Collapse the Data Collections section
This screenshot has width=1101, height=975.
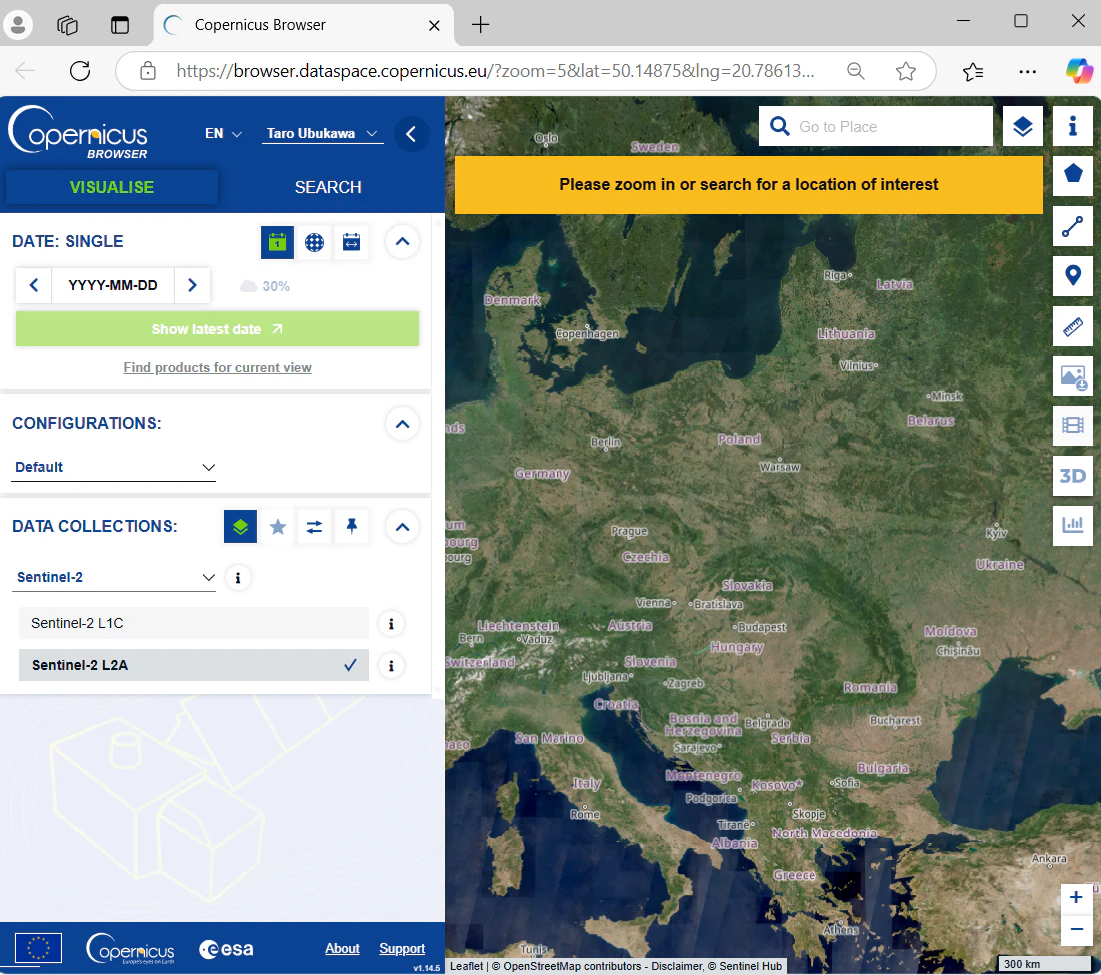click(x=402, y=527)
